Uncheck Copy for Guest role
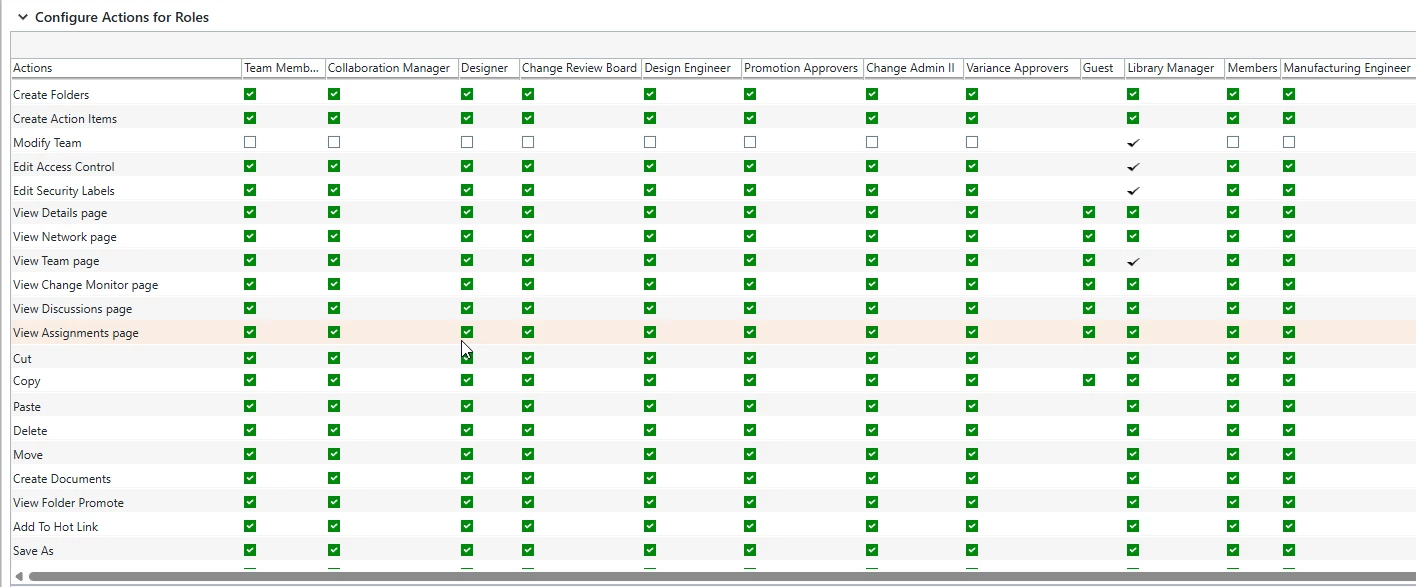The image size is (1416, 587). click(x=1089, y=380)
